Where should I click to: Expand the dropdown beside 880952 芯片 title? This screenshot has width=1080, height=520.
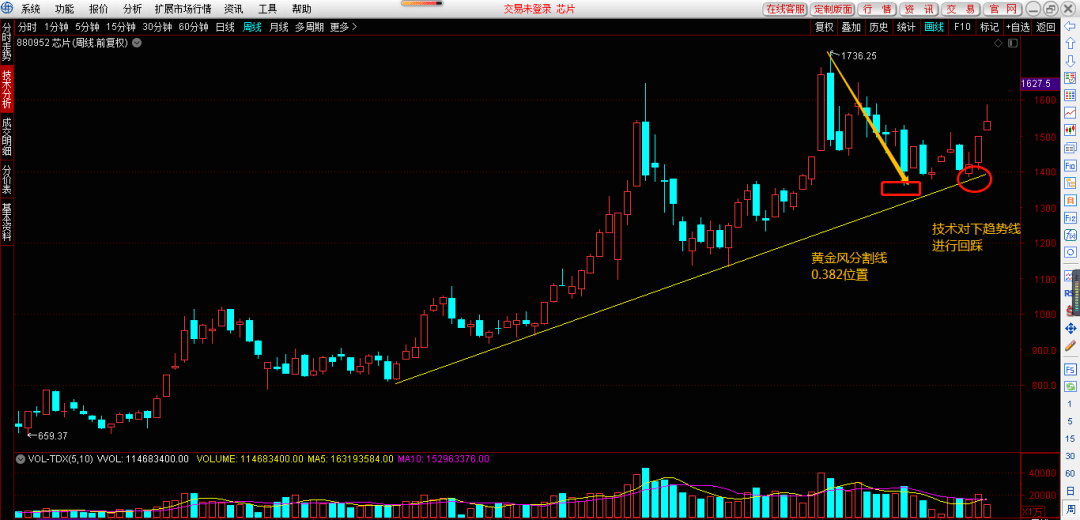click(137, 44)
